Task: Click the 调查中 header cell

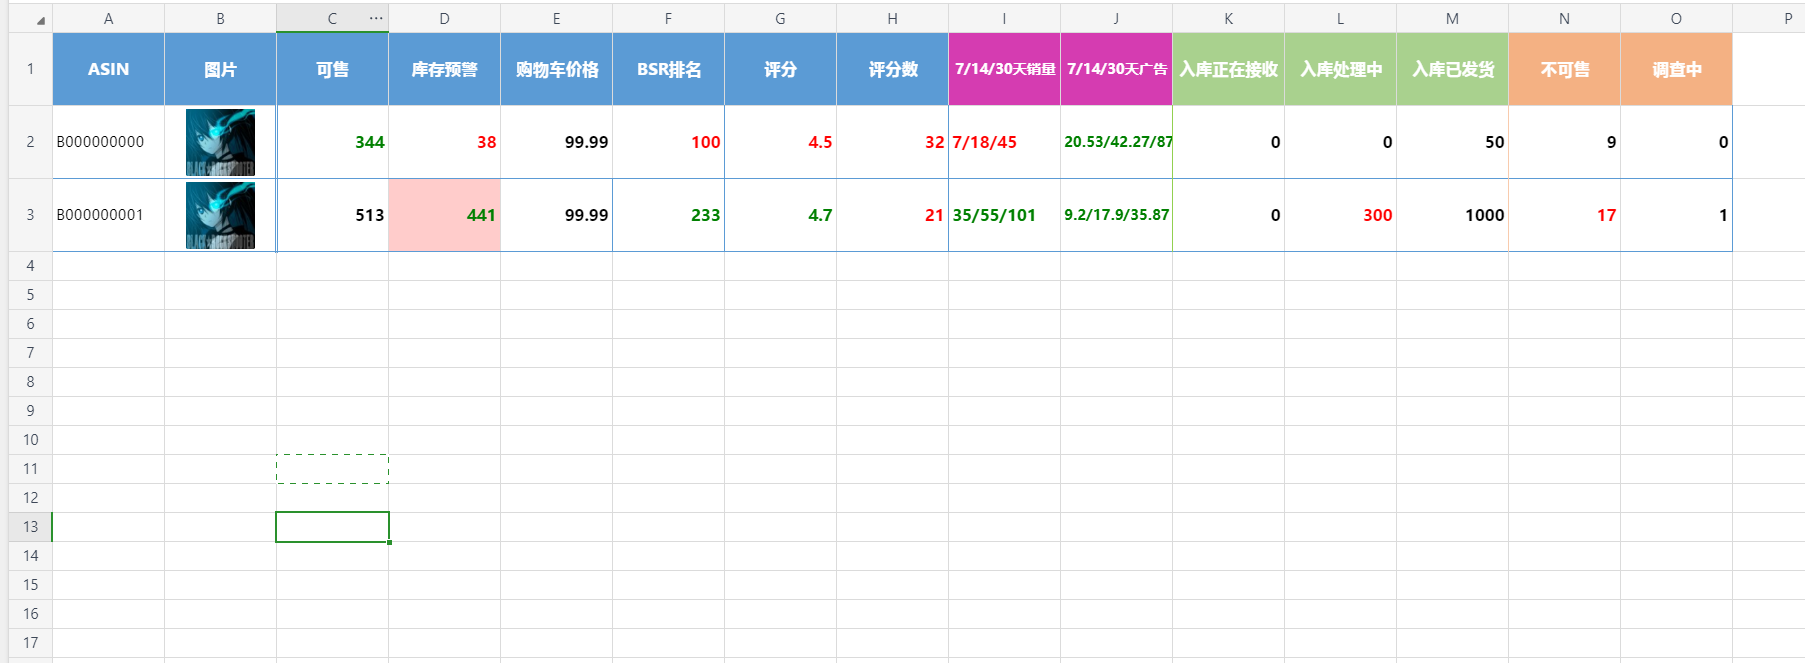Action: [1676, 69]
